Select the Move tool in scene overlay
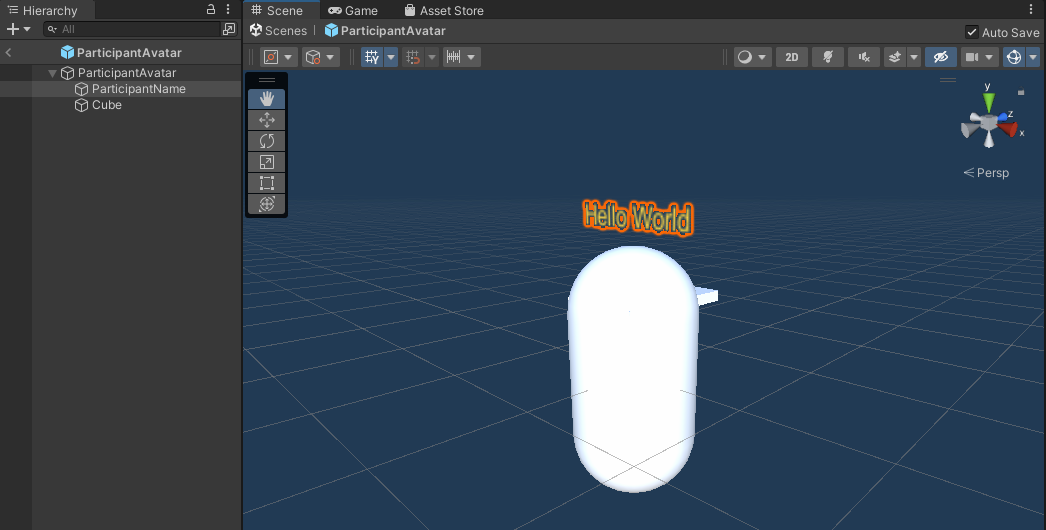This screenshot has width=1046, height=530. tap(266, 120)
